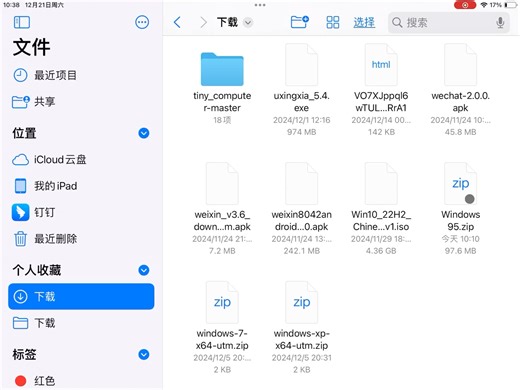This screenshot has width=520, height=390.
Task: Click the "2024/12/1 12:16" date text
Action: coord(301,120)
